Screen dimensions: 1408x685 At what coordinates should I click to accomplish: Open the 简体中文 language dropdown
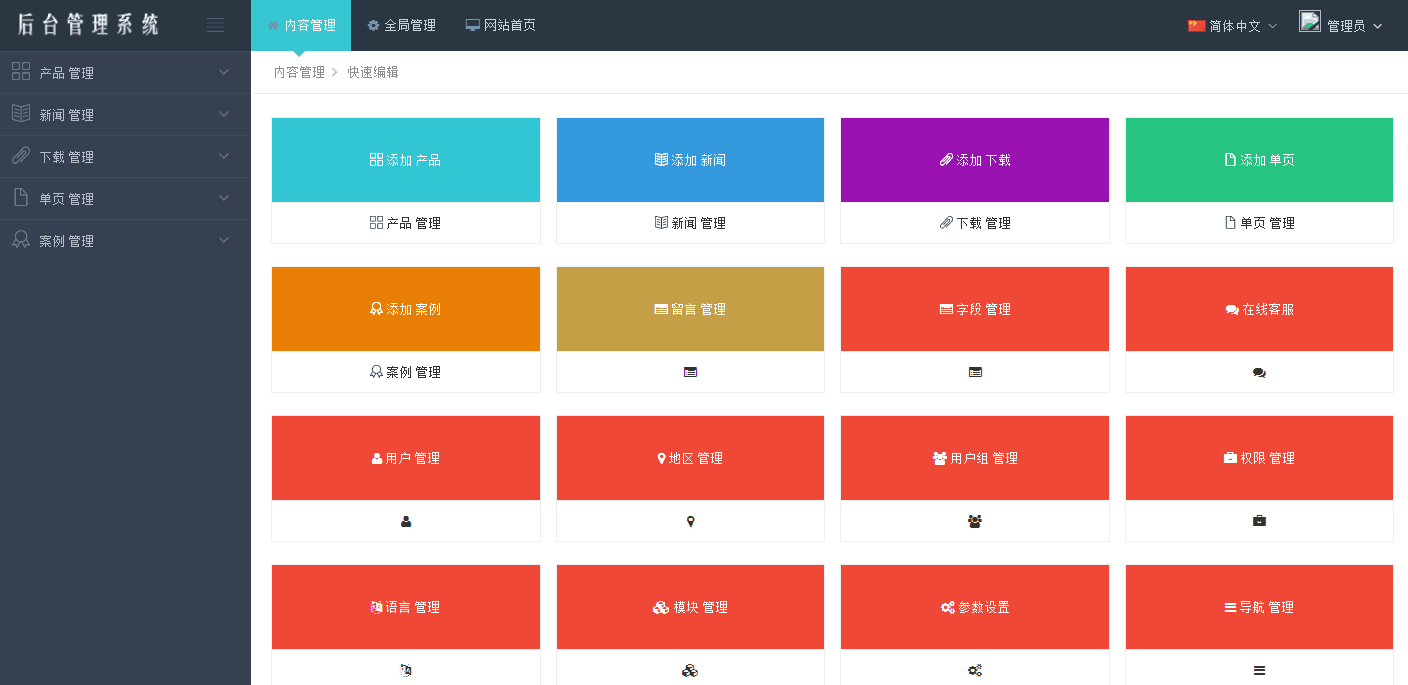point(1232,26)
